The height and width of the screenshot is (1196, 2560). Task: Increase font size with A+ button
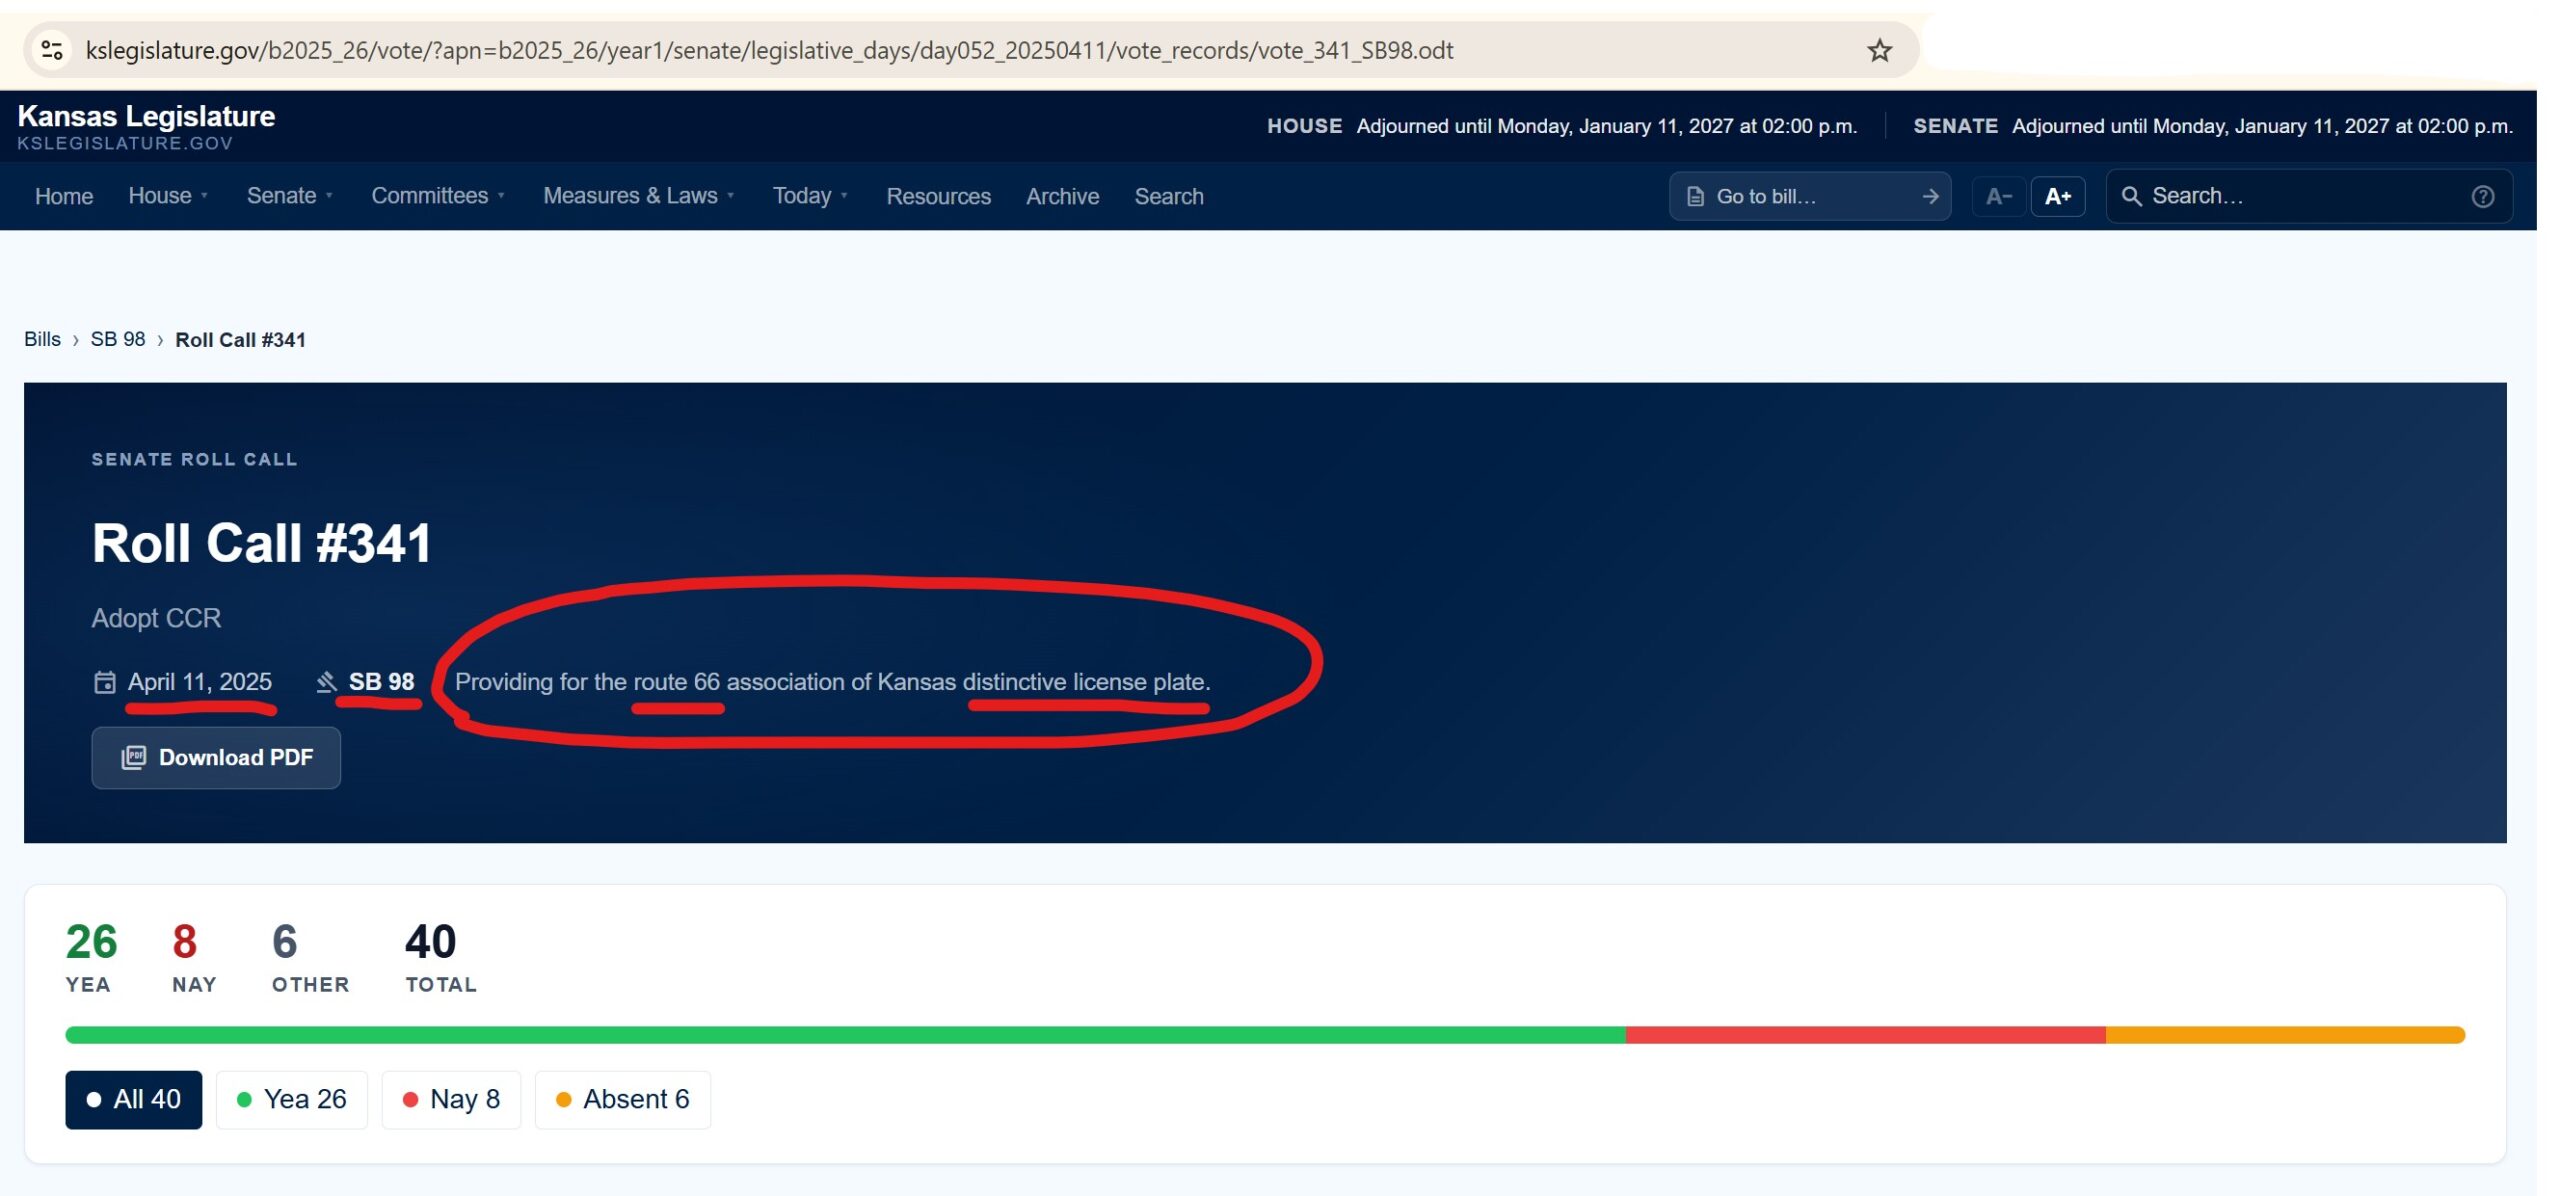[x=2058, y=197]
